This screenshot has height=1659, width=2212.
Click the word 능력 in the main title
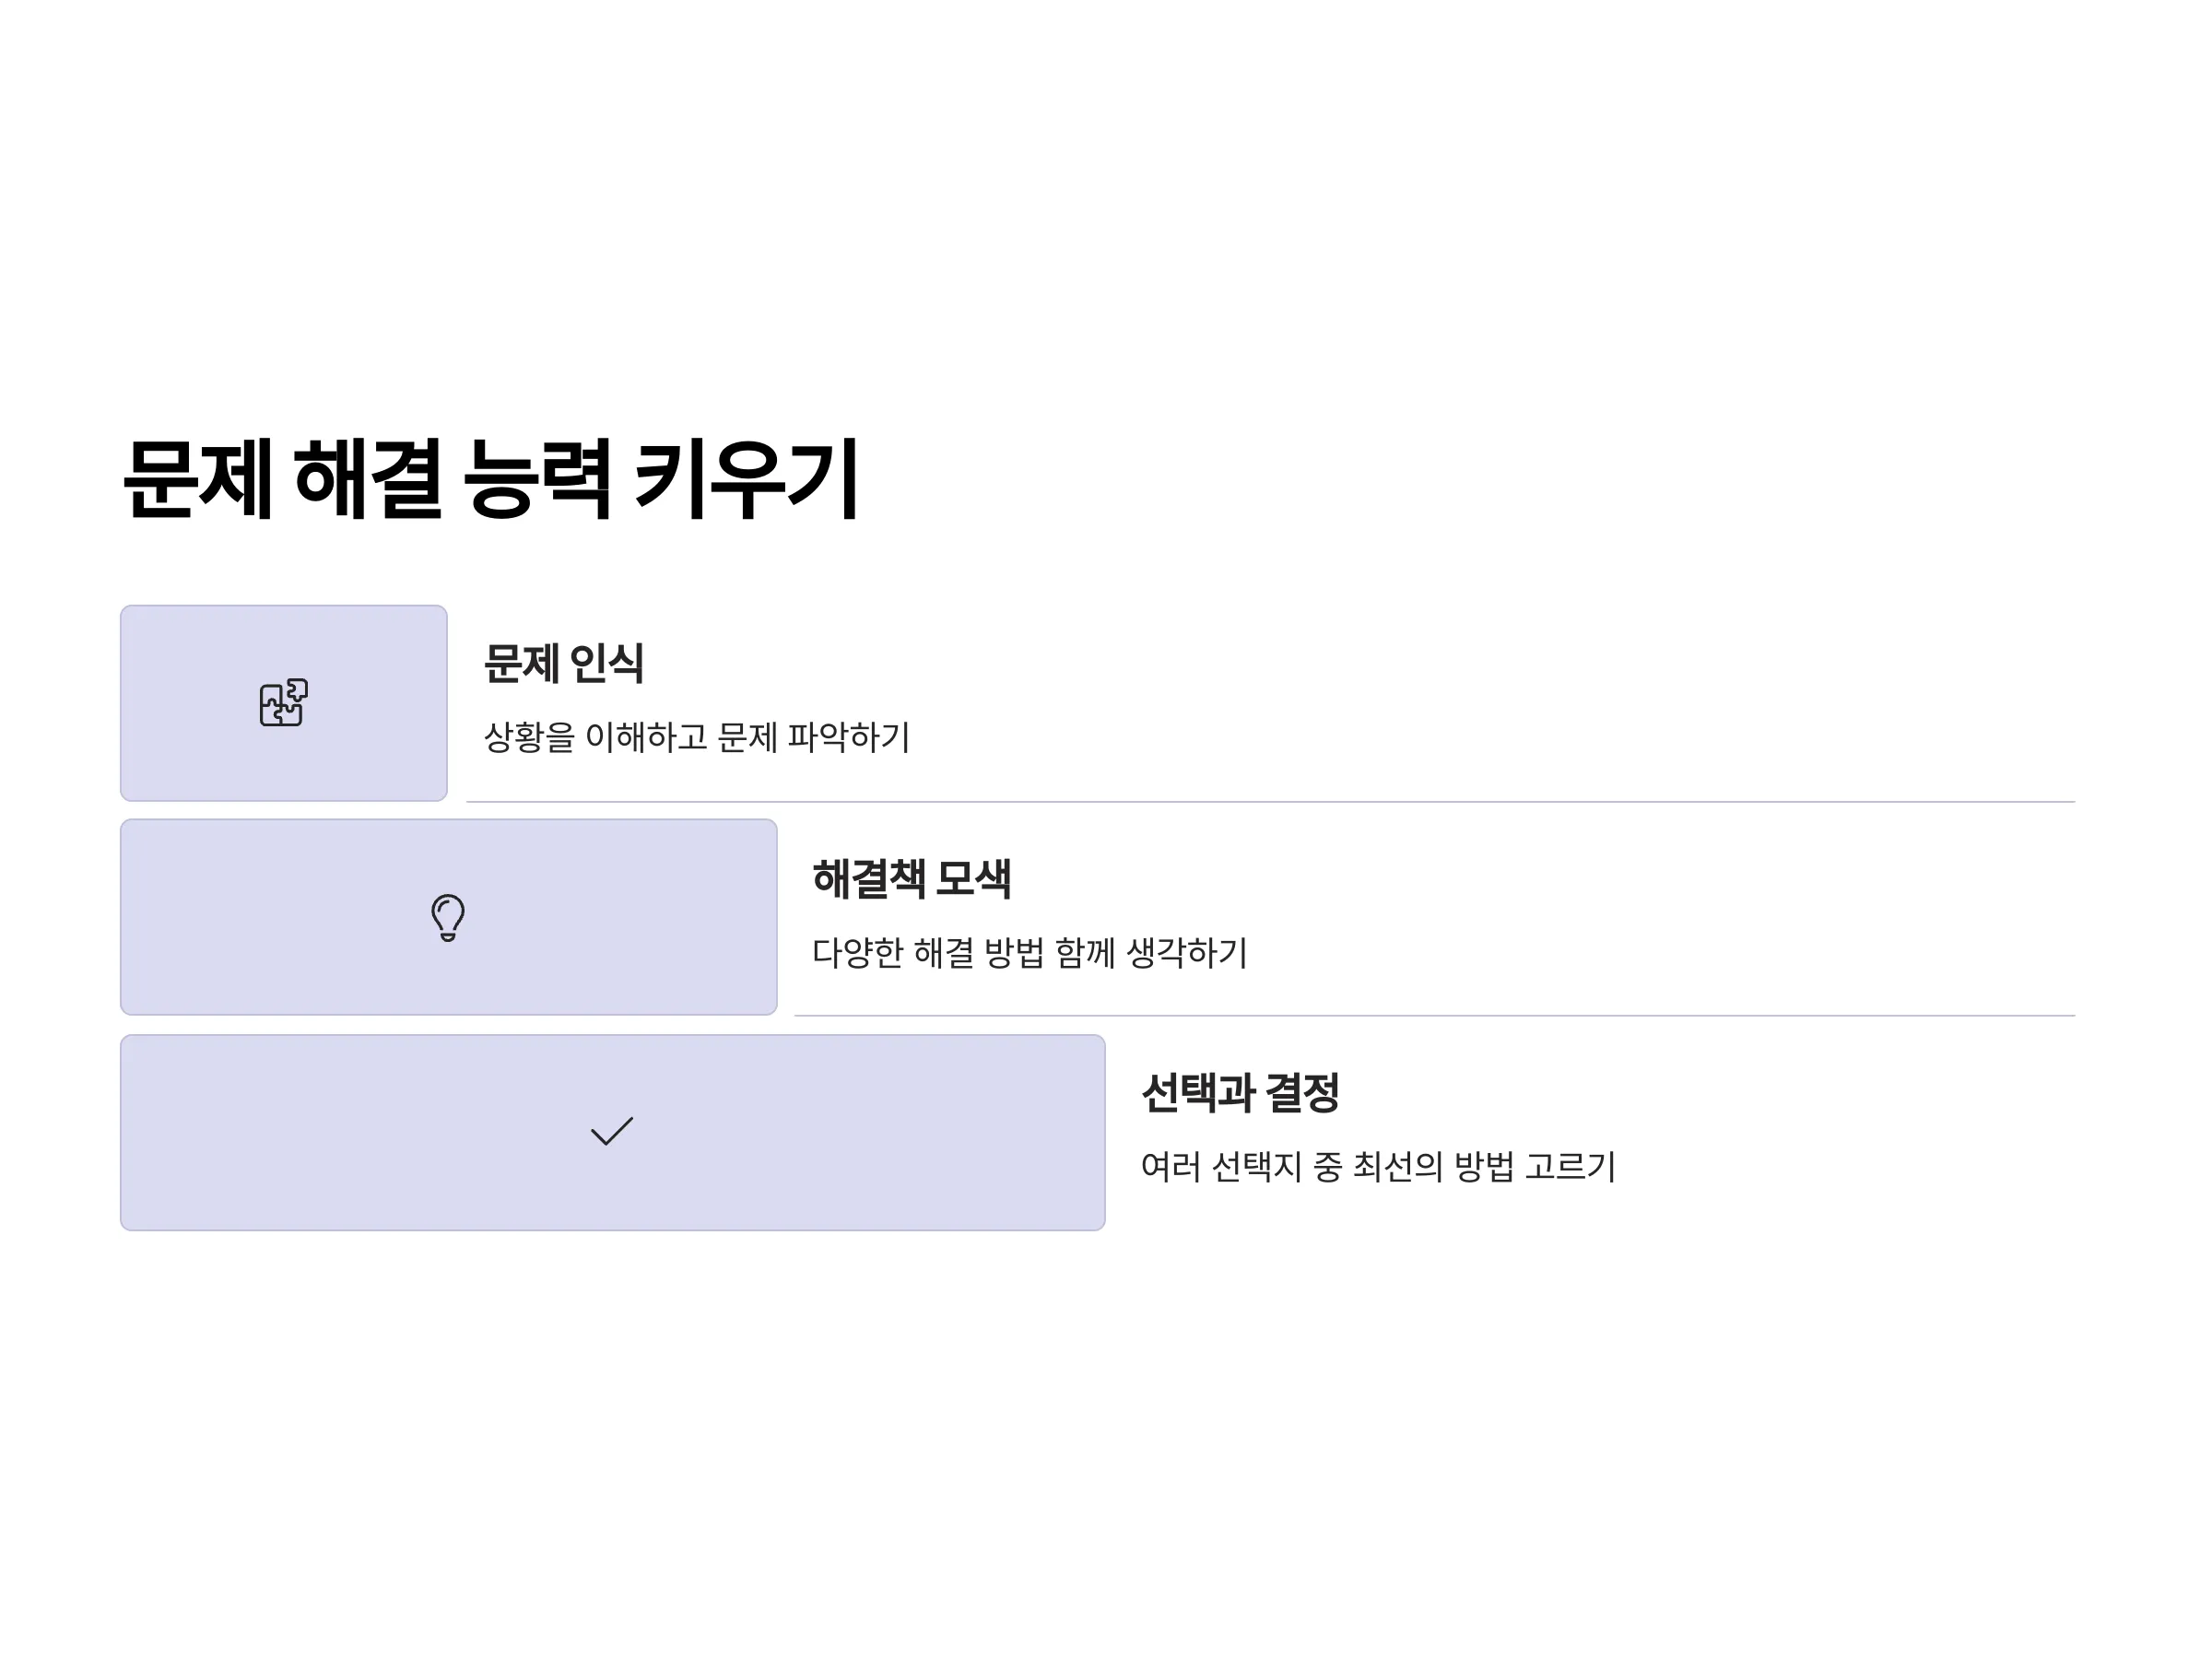point(538,479)
